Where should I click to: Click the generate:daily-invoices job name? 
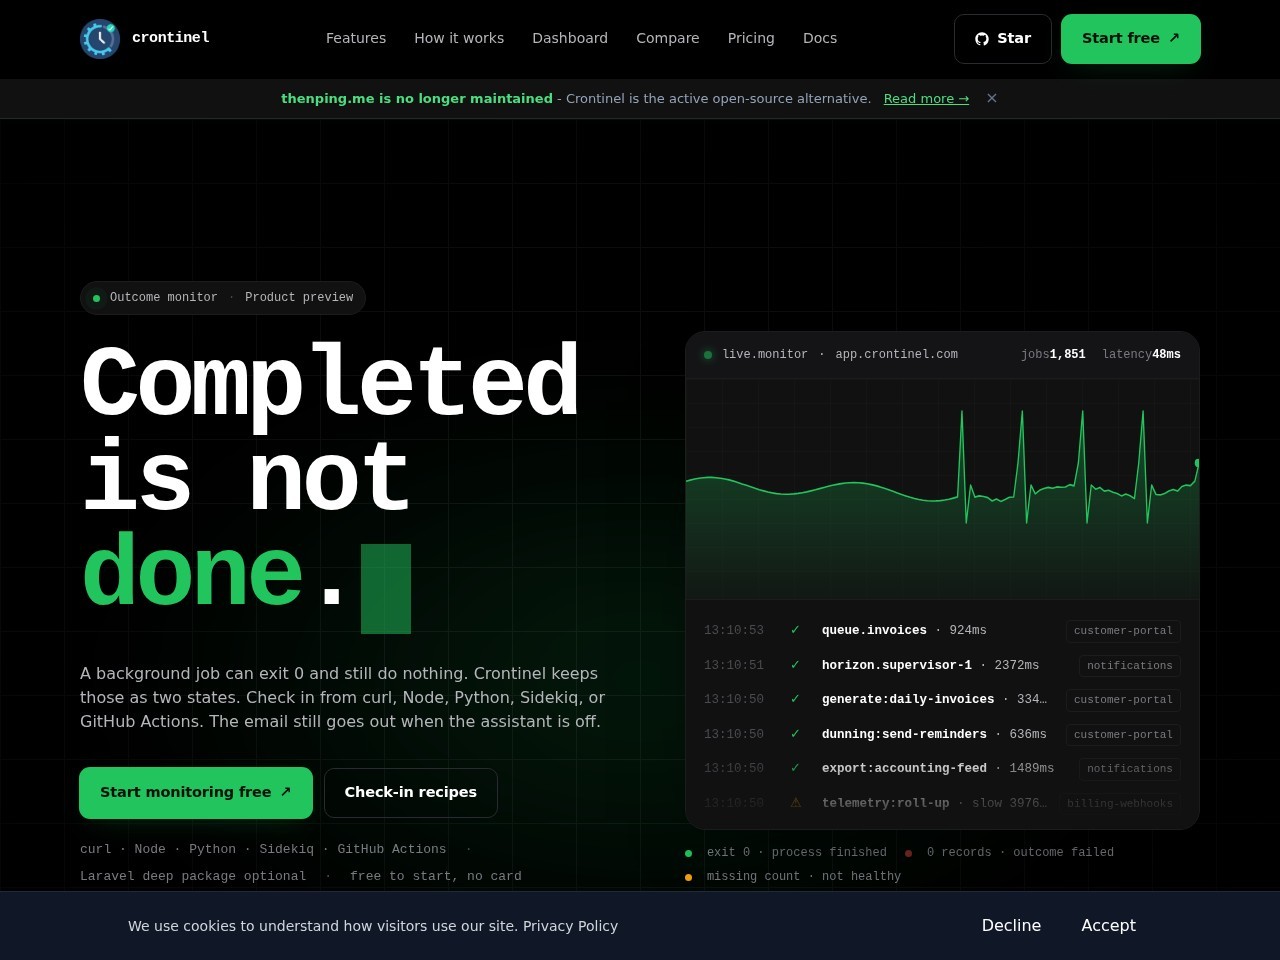click(x=908, y=699)
